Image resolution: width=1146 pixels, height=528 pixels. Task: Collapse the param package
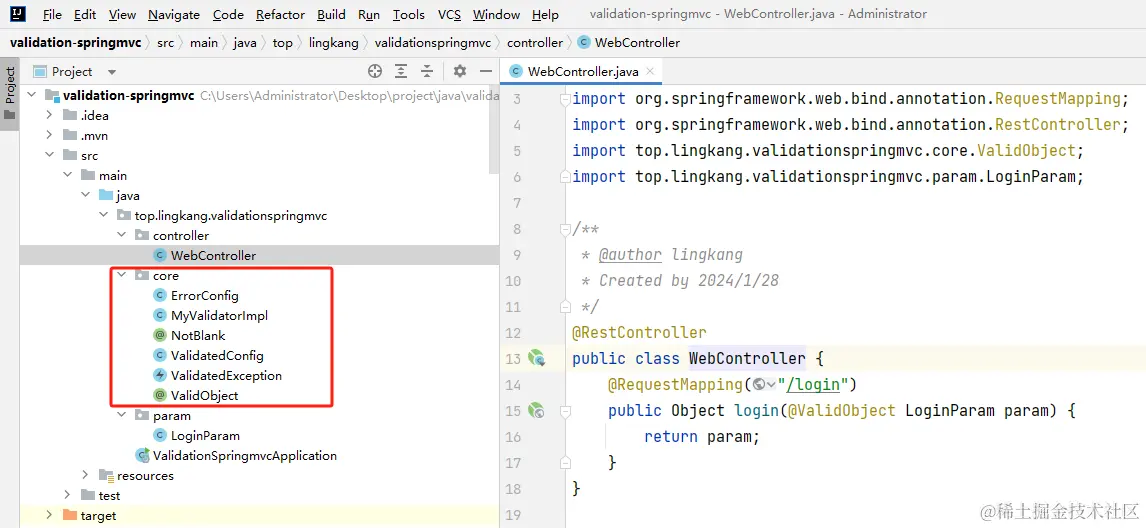point(121,415)
